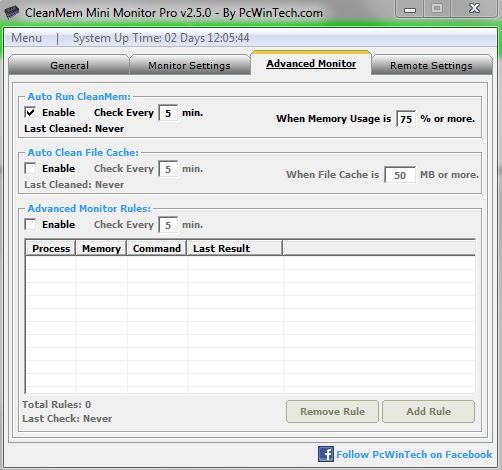Click Last Cleaned: Never under Auto Clean File Cache
502x470 pixels.
74,184
